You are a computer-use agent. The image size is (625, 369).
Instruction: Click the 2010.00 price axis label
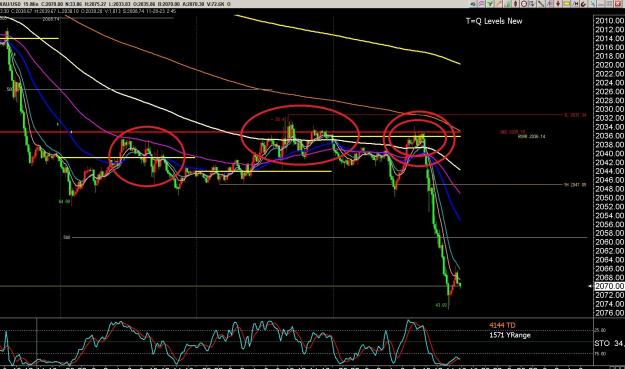609,21
